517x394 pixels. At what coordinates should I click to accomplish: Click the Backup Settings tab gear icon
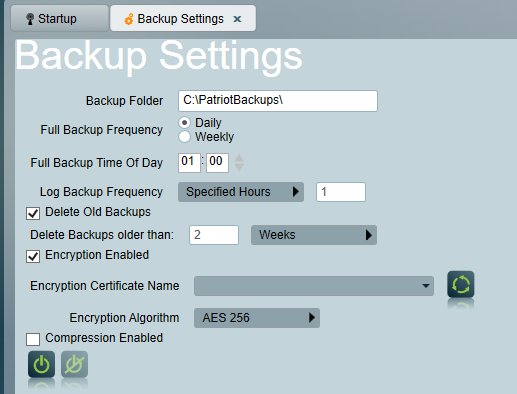pos(129,19)
